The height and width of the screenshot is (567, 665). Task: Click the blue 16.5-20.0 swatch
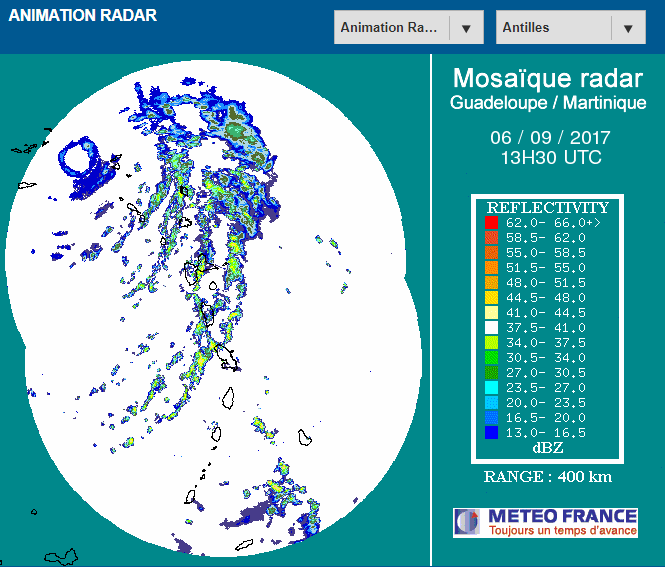coord(491,418)
